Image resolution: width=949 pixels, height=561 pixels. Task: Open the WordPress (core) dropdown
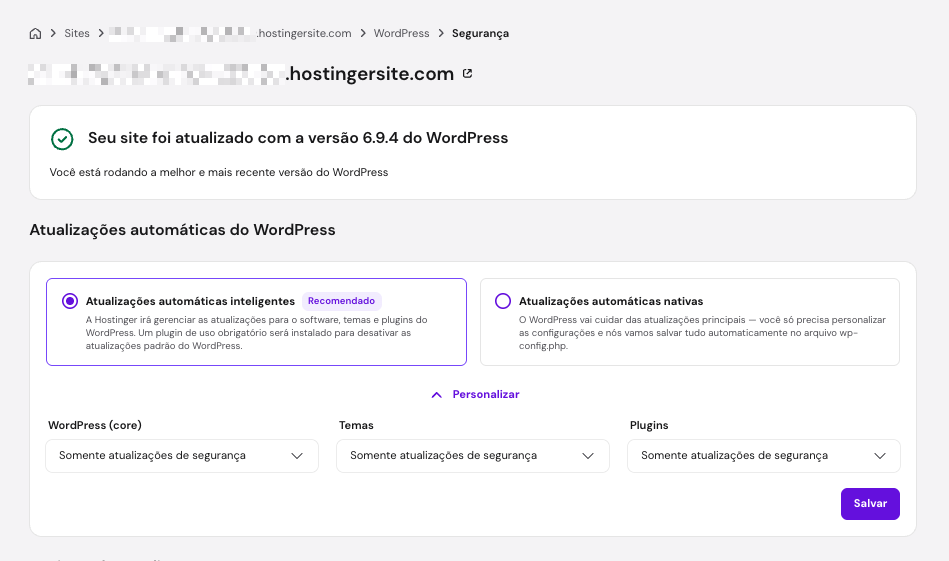pyautogui.click(x=182, y=456)
